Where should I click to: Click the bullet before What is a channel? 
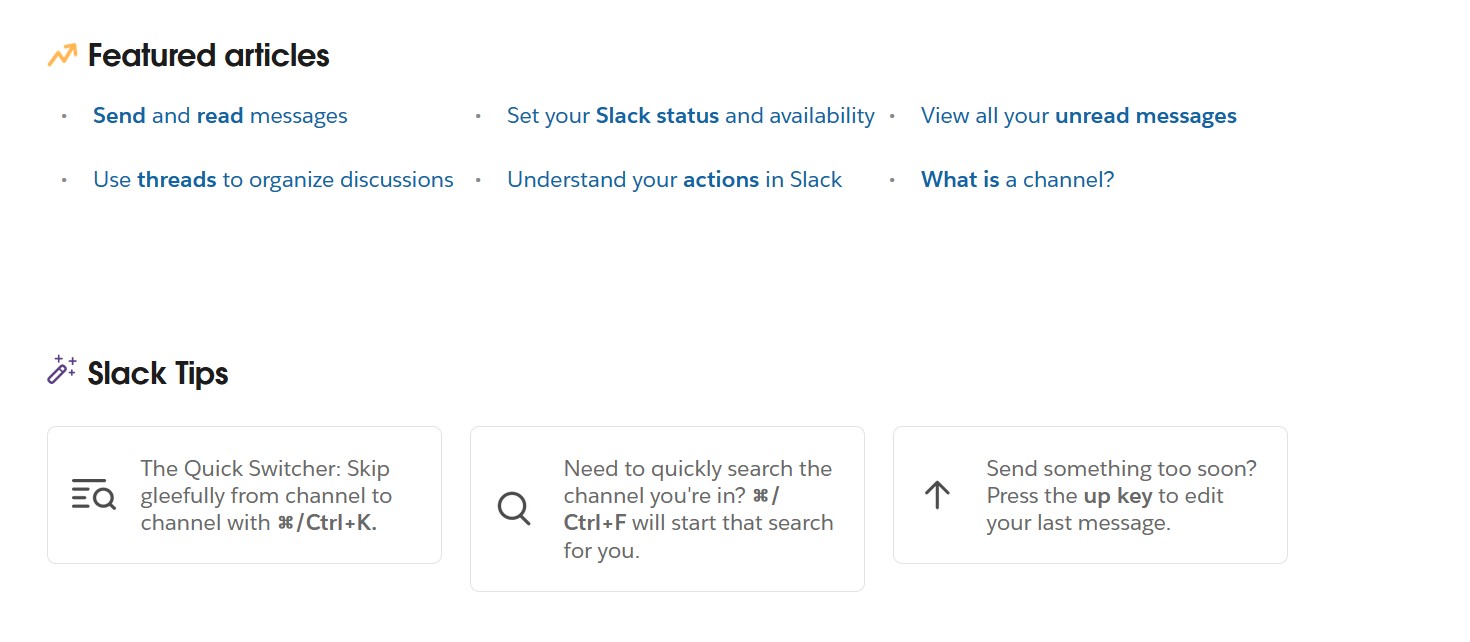coord(892,180)
